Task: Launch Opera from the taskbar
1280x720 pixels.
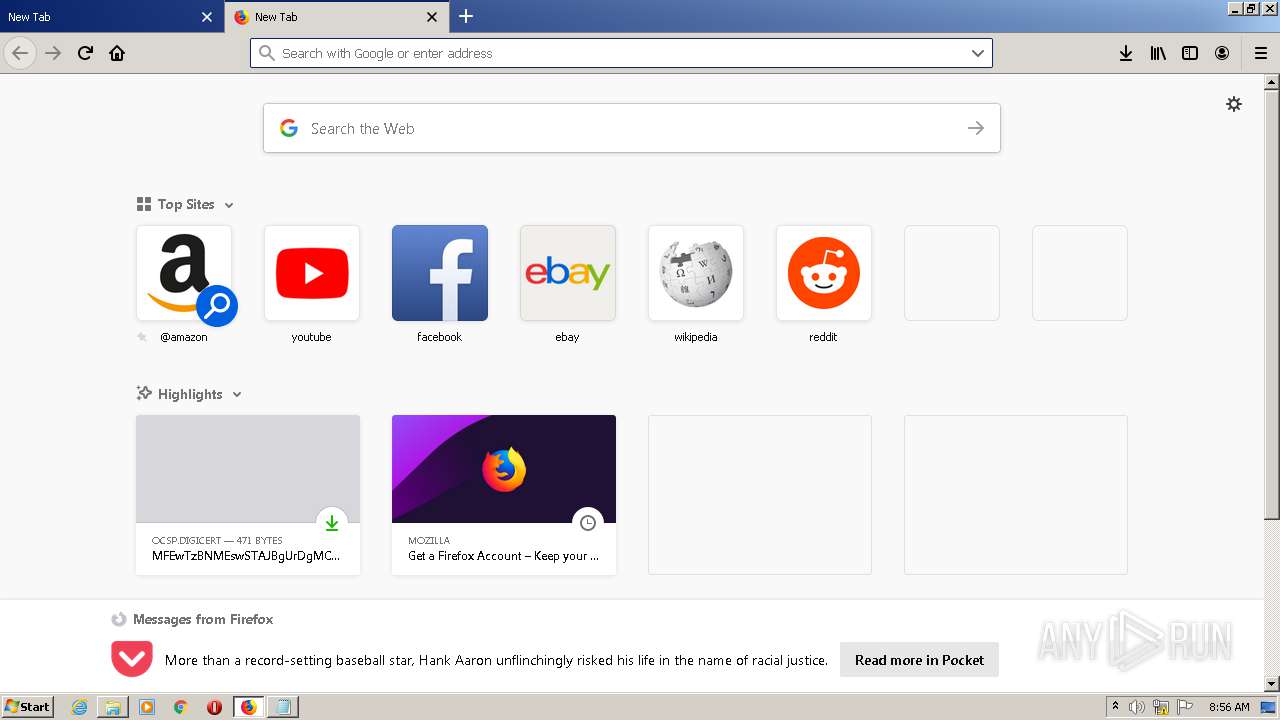Action: 214,707
